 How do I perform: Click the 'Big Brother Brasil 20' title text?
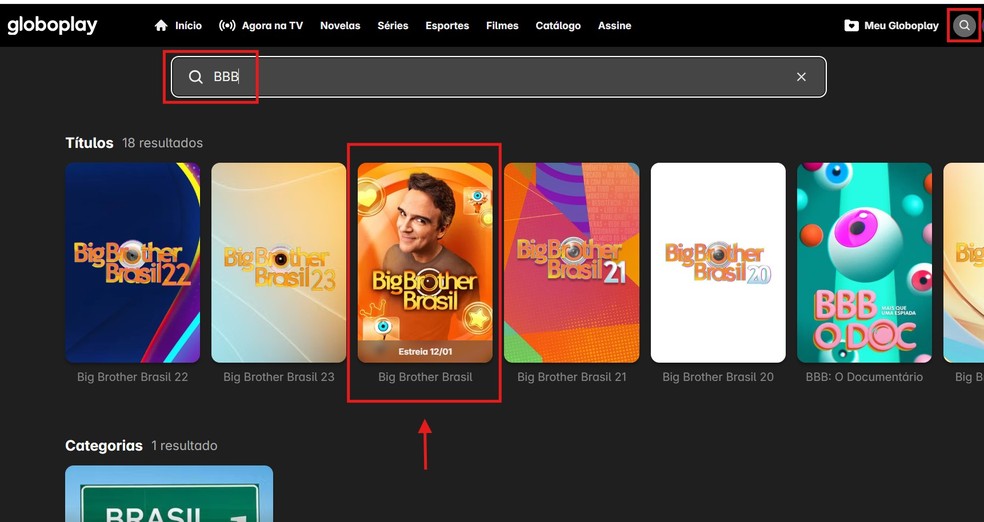click(x=718, y=377)
